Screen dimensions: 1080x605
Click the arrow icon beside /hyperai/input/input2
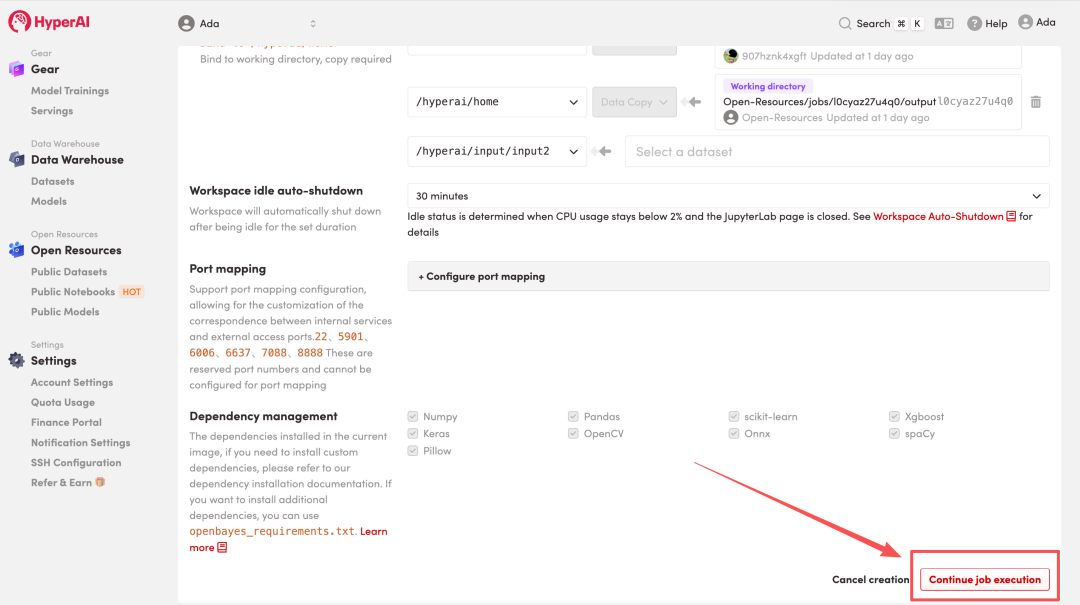(601, 152)
